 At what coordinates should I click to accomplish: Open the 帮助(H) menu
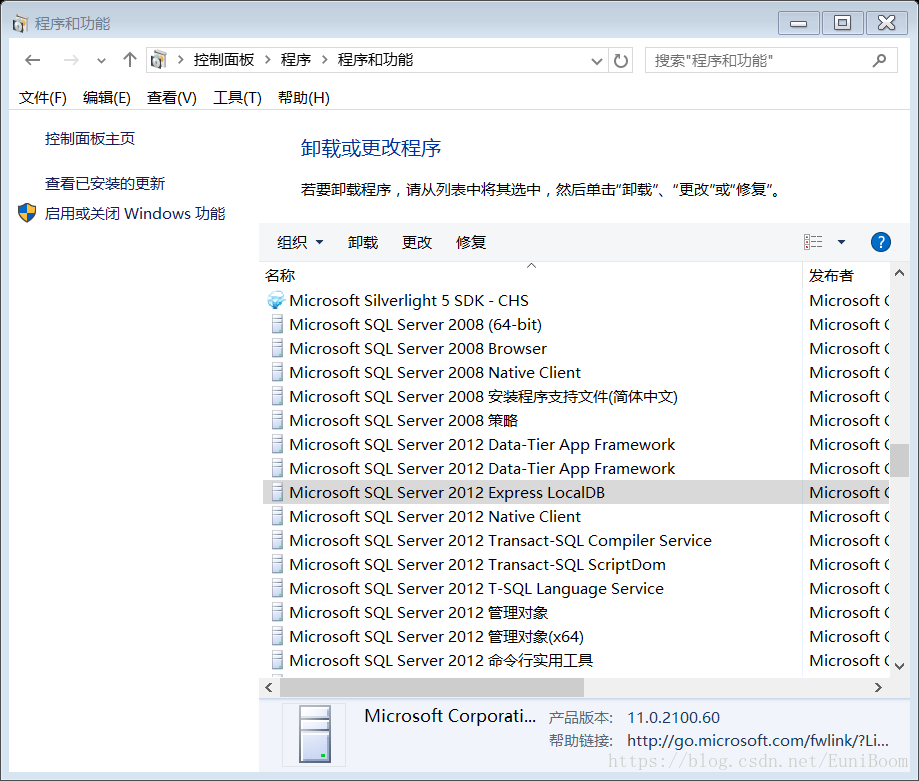click(x=304, y=98)
